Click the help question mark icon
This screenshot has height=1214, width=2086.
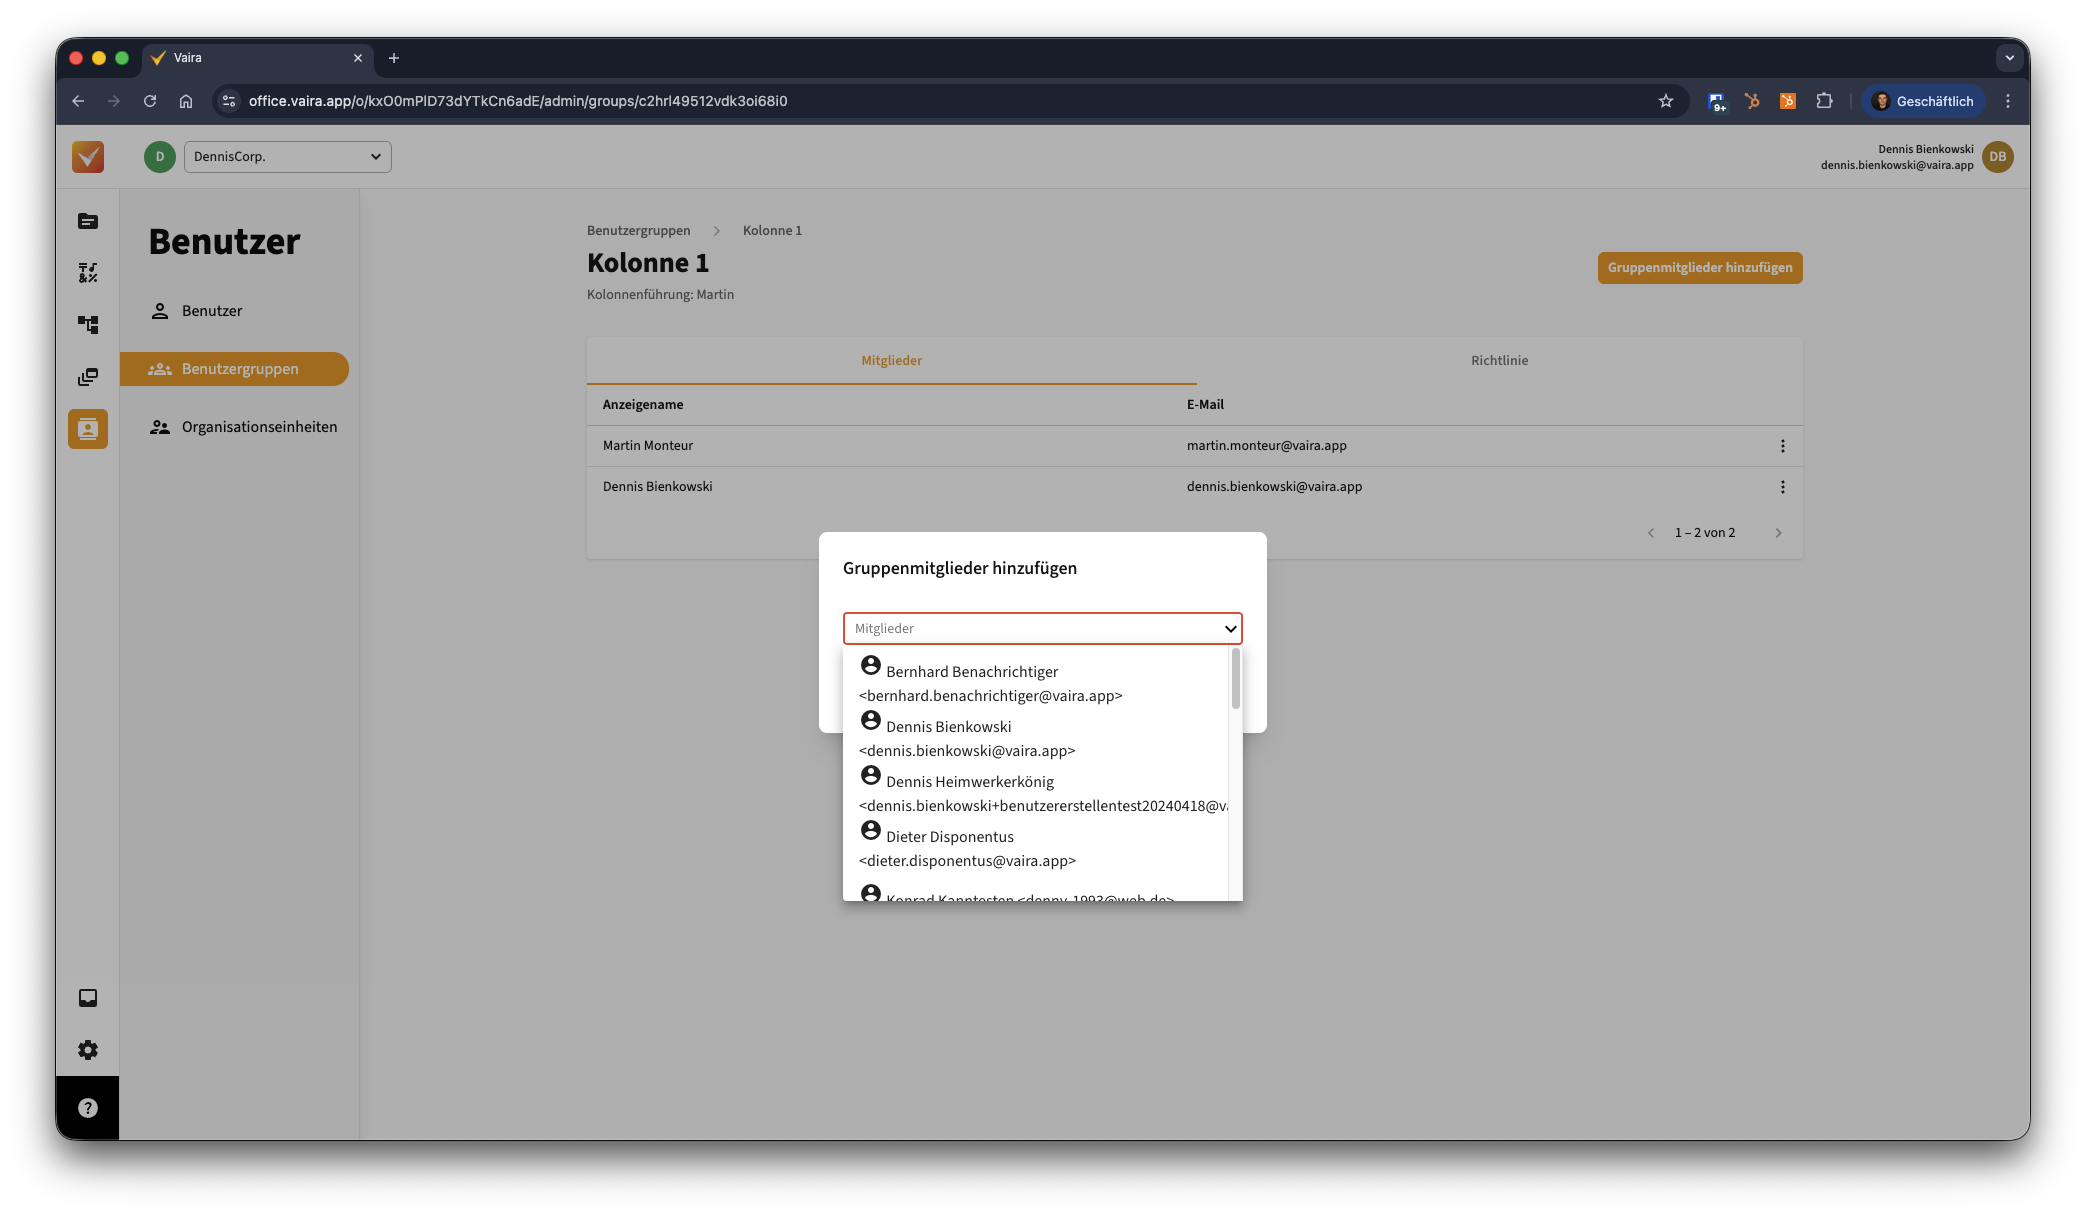(x=88, y=1108)
